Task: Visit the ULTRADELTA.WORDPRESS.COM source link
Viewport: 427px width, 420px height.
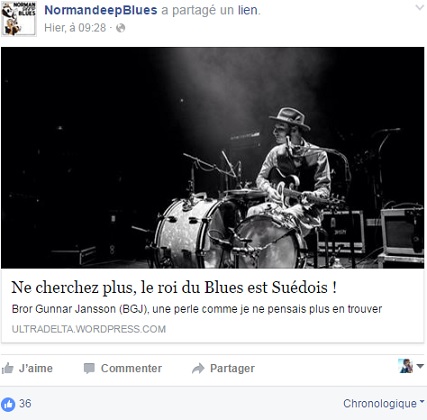Action: 89,329
